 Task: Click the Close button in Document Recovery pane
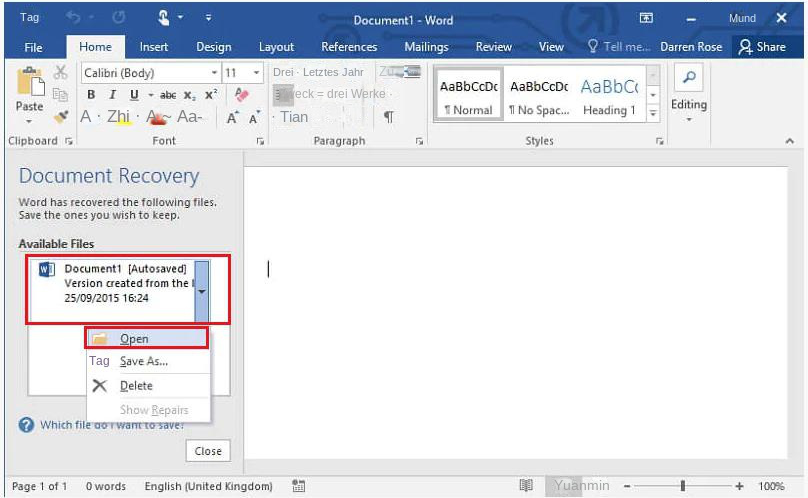(208, 451)
